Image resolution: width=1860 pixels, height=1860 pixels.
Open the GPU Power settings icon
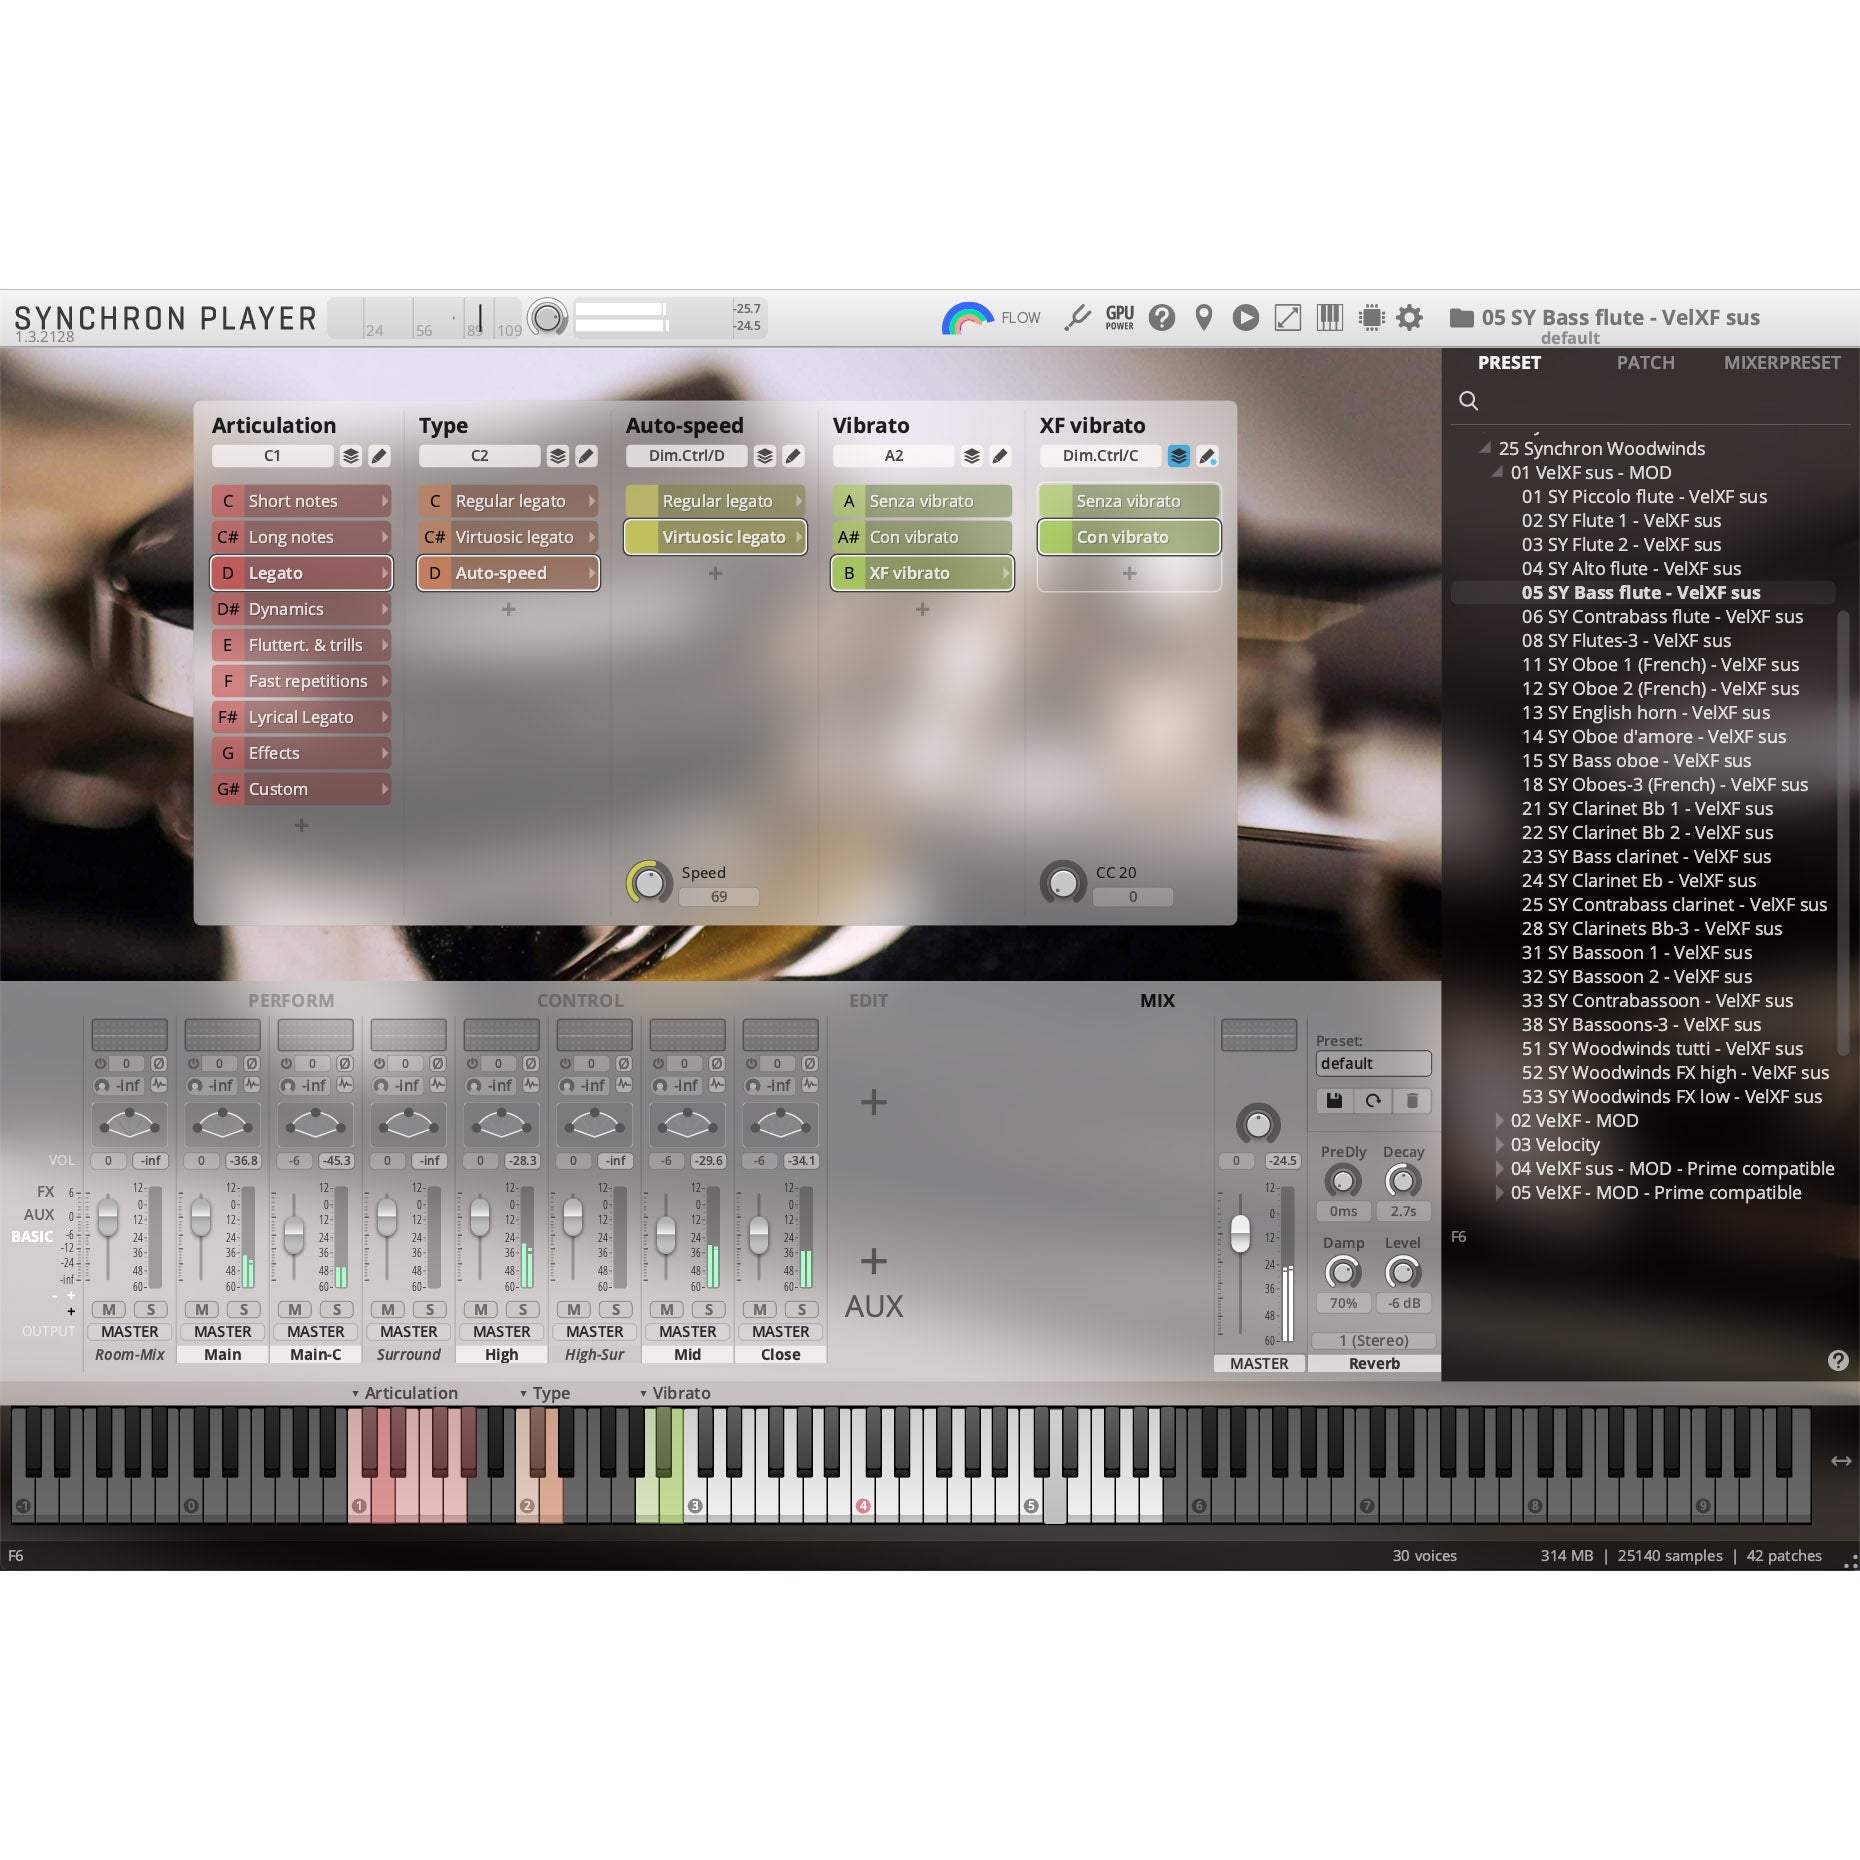[1119, 318]
